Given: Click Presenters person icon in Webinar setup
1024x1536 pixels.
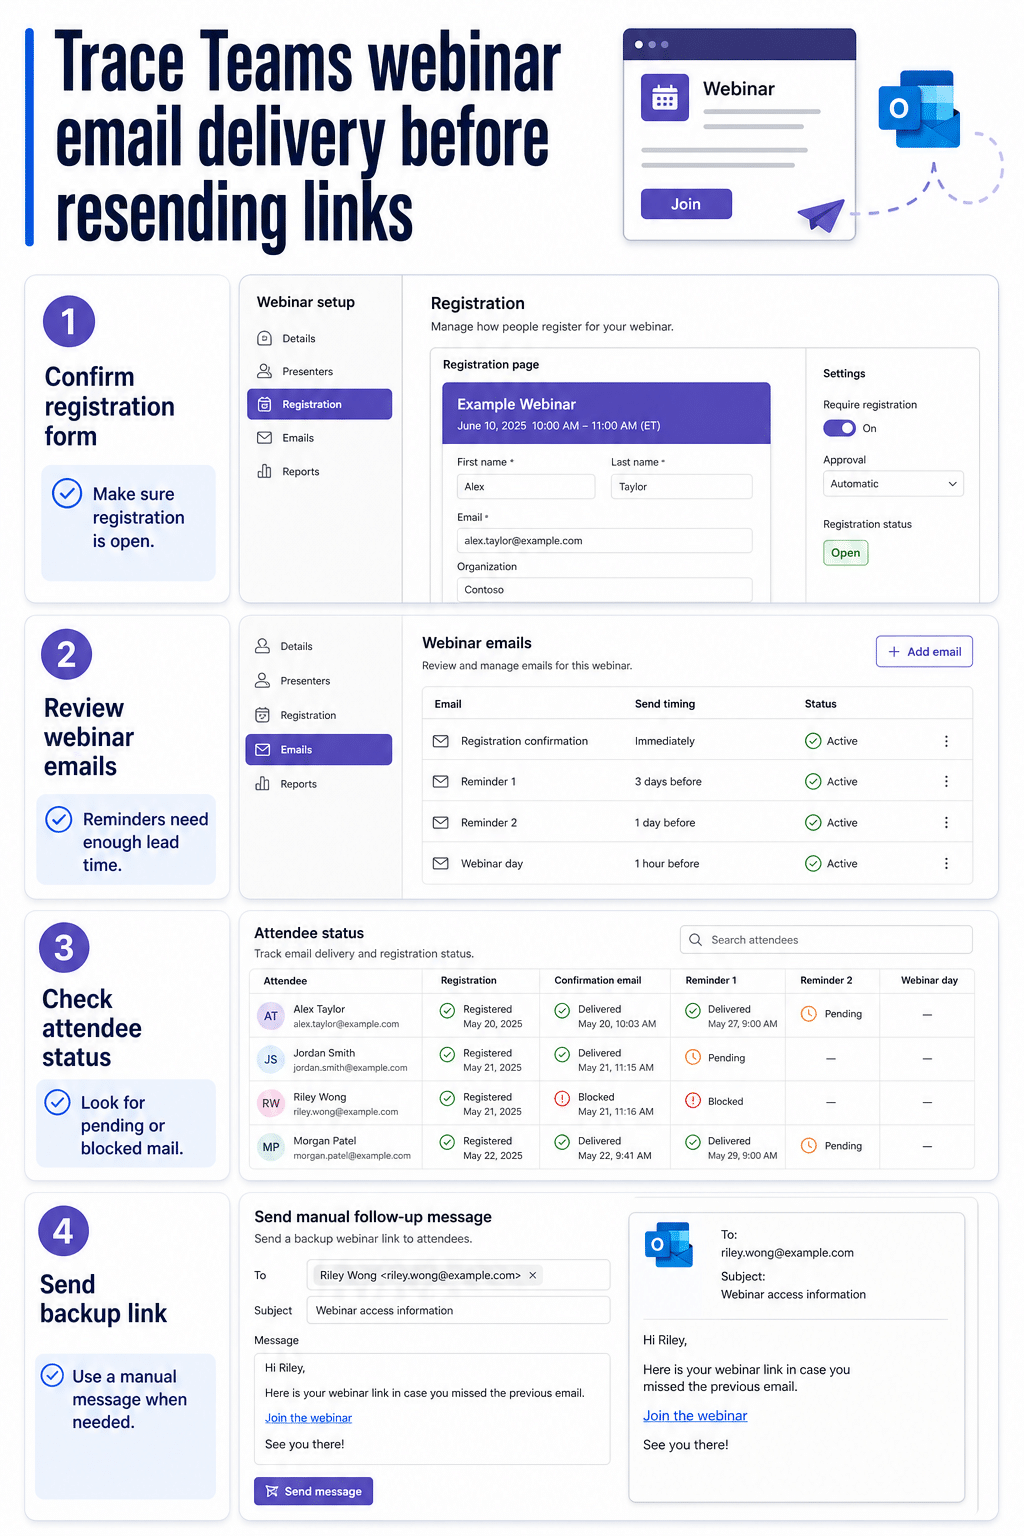Looking at the screenshot, I should point(264,371).
